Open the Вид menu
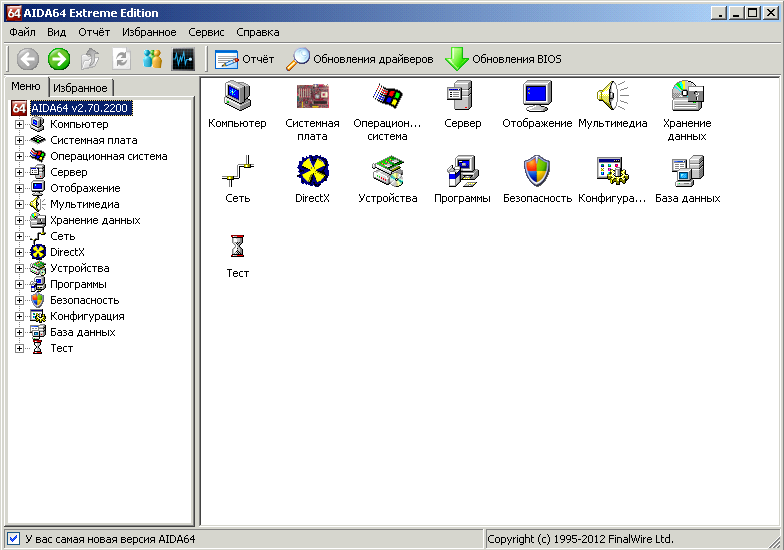 point(56,32)
